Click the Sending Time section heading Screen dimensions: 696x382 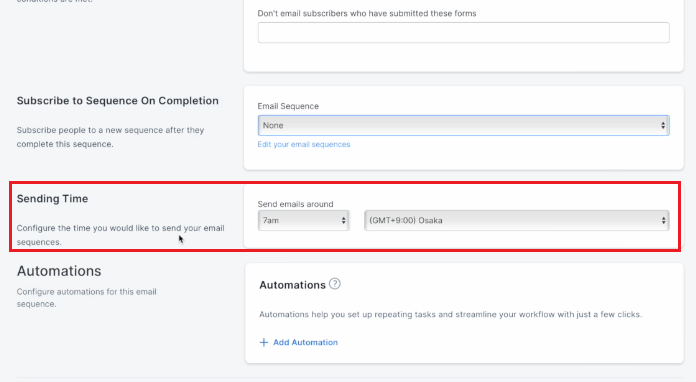[52, 199]
